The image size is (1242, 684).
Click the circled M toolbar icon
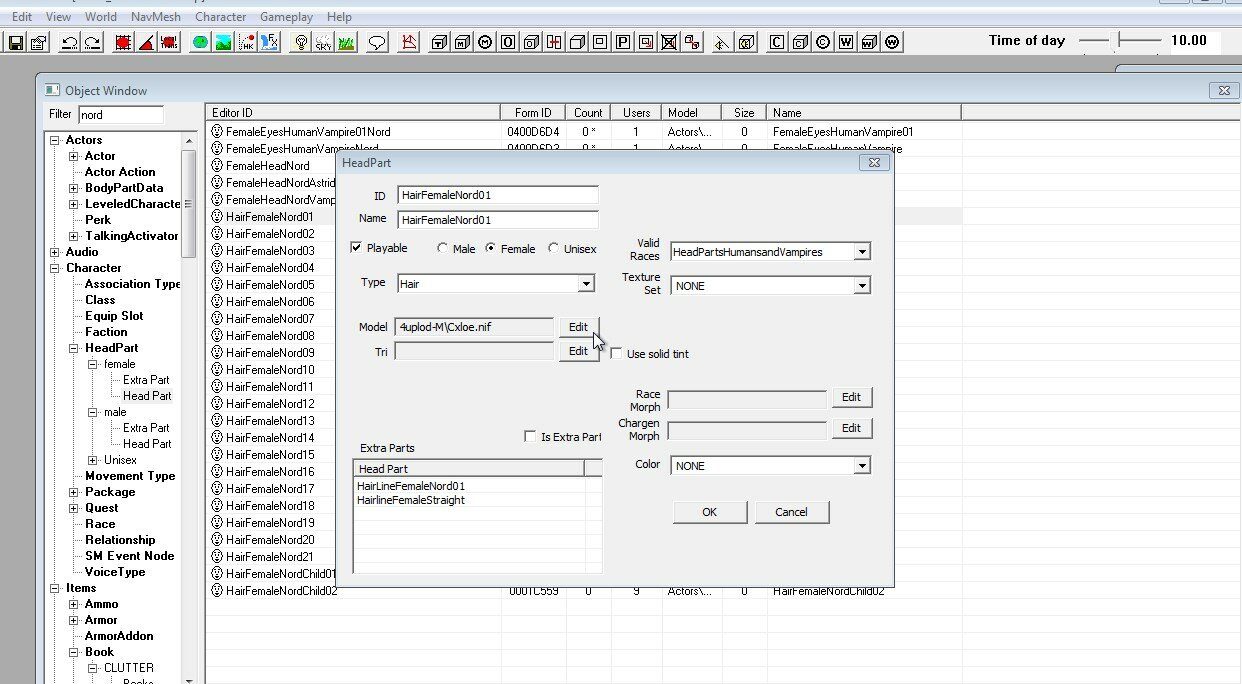pos(485,43)
